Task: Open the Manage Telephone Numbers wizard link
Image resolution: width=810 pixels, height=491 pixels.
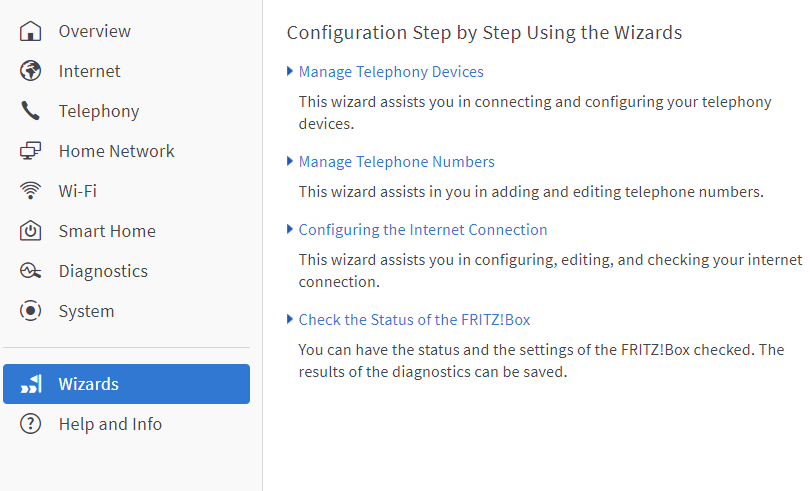Action: click(x=396, y=162)
